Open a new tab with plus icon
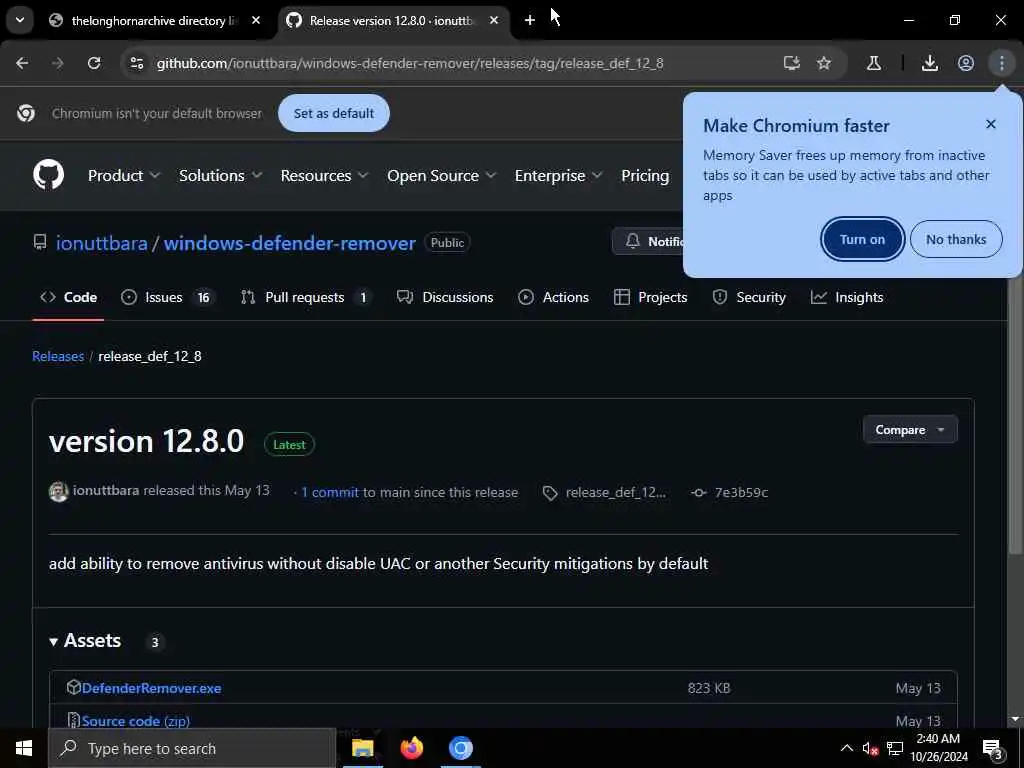The height and width of the screenshot is (768, 1024). point(530,20)
